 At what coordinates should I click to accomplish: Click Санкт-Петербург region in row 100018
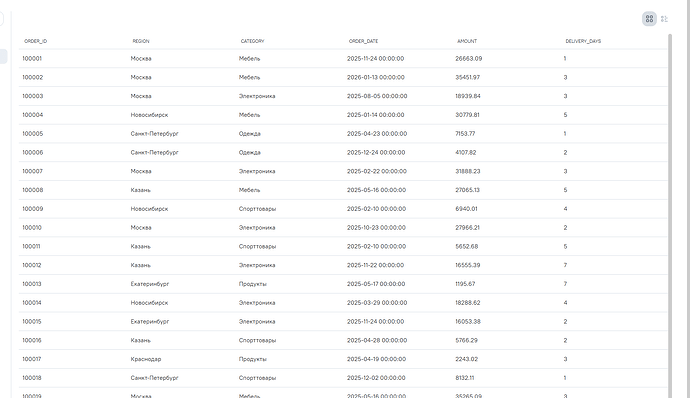(154, 378)
